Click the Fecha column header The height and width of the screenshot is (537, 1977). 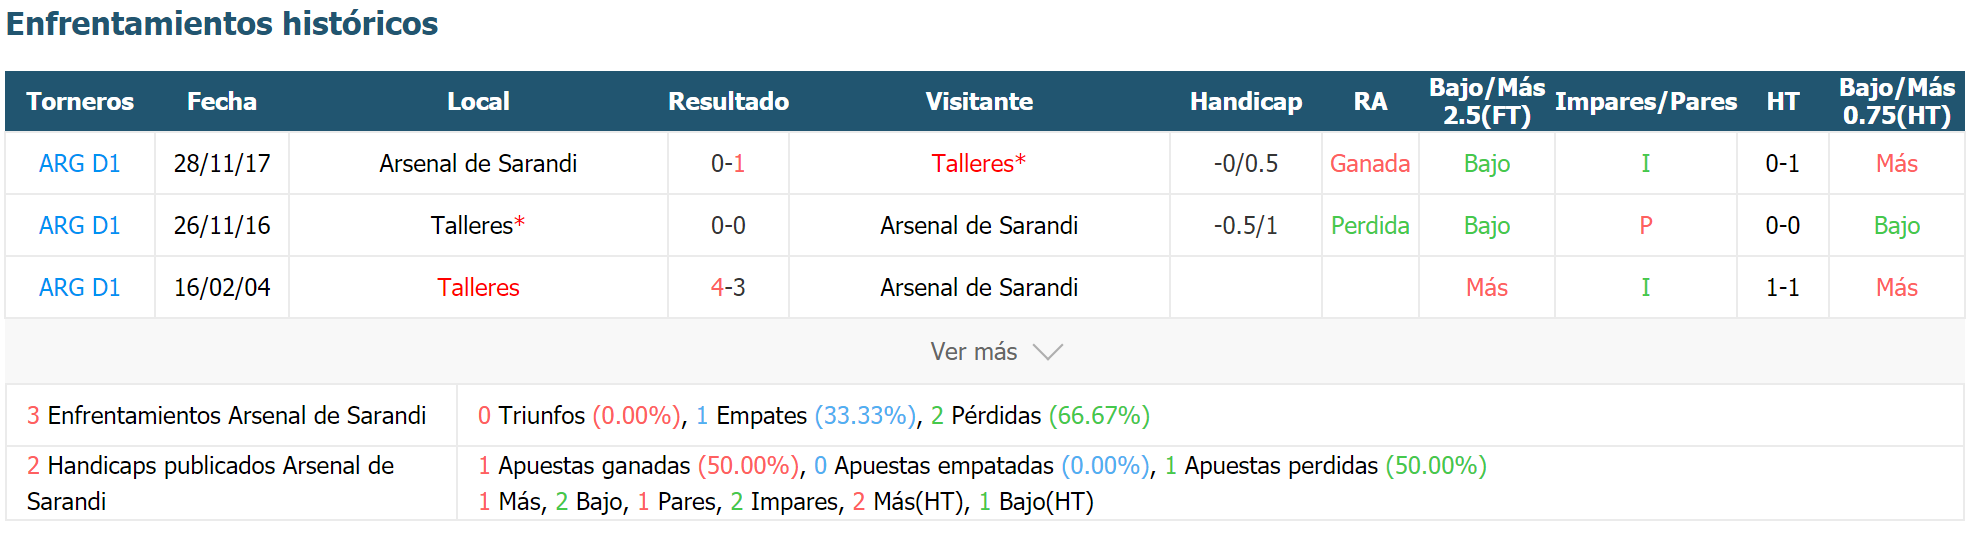pyautogui.click(x=222, y=101)
